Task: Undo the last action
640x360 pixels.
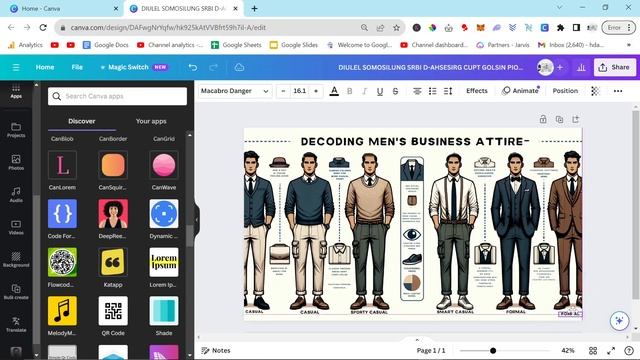Action: [193, 67]
